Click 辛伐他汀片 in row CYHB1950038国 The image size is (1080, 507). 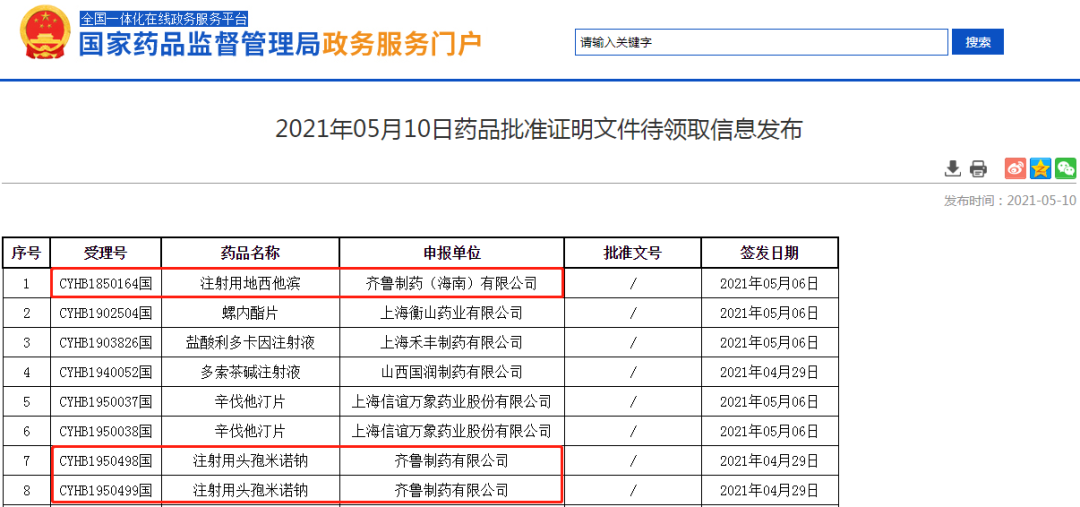[250, 432]
